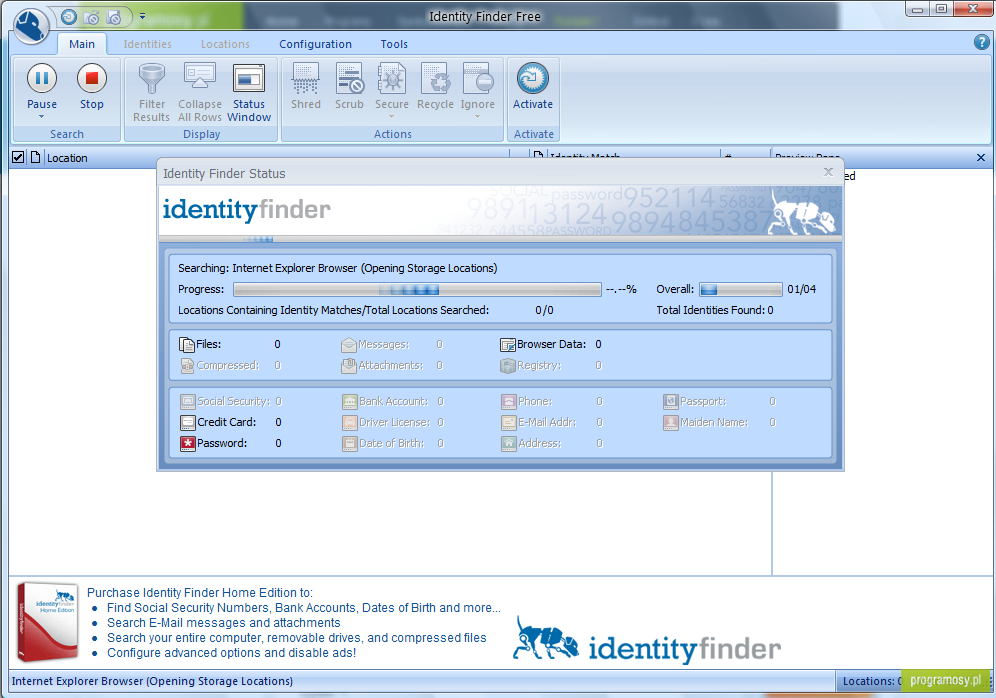Switch to the Locations ribbon tab

point(225,44)
